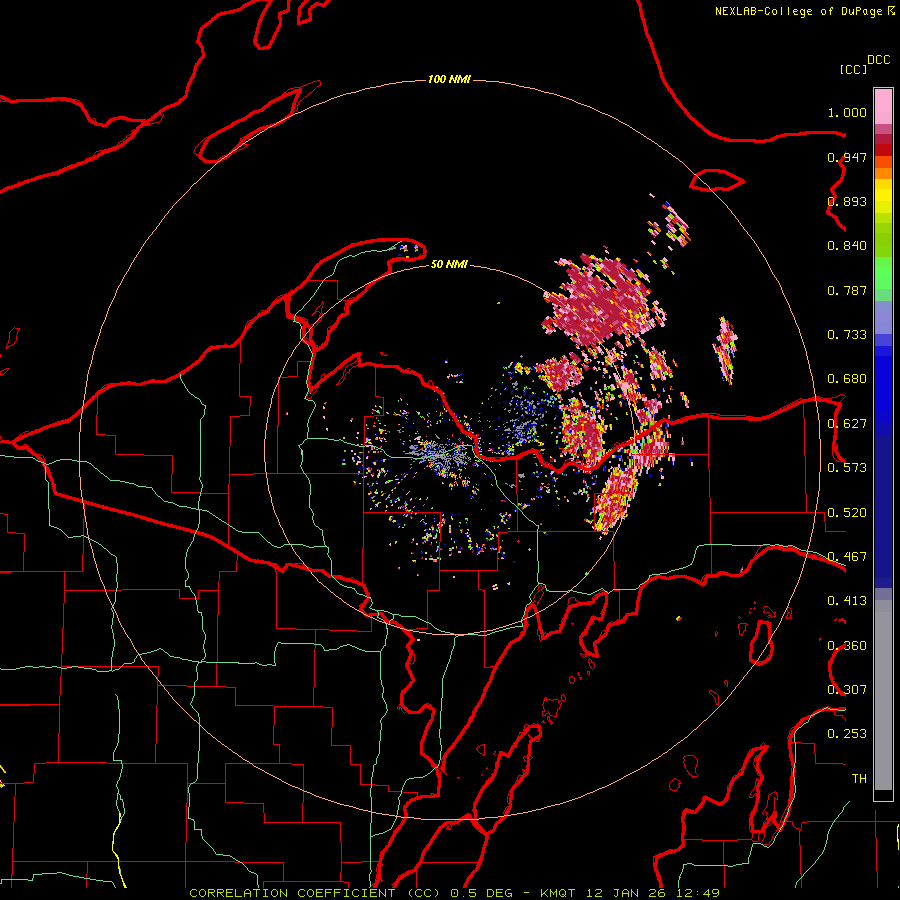Click the 0.5 DEG elevation angle text
900x900 pixels.
(482, 893)
